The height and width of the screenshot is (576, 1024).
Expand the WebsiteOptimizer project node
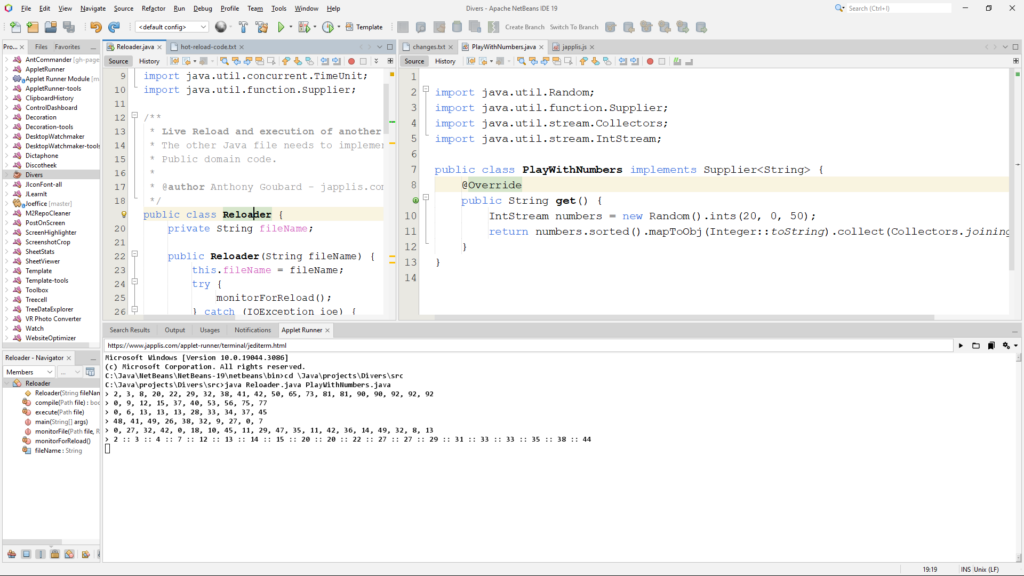coord(7,338)
